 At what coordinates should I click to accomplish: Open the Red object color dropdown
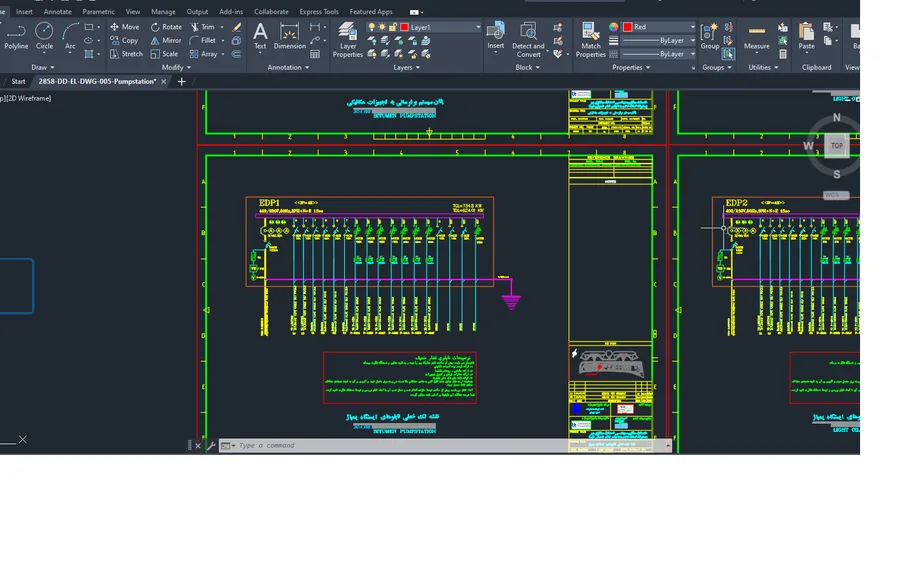(692, 27)
